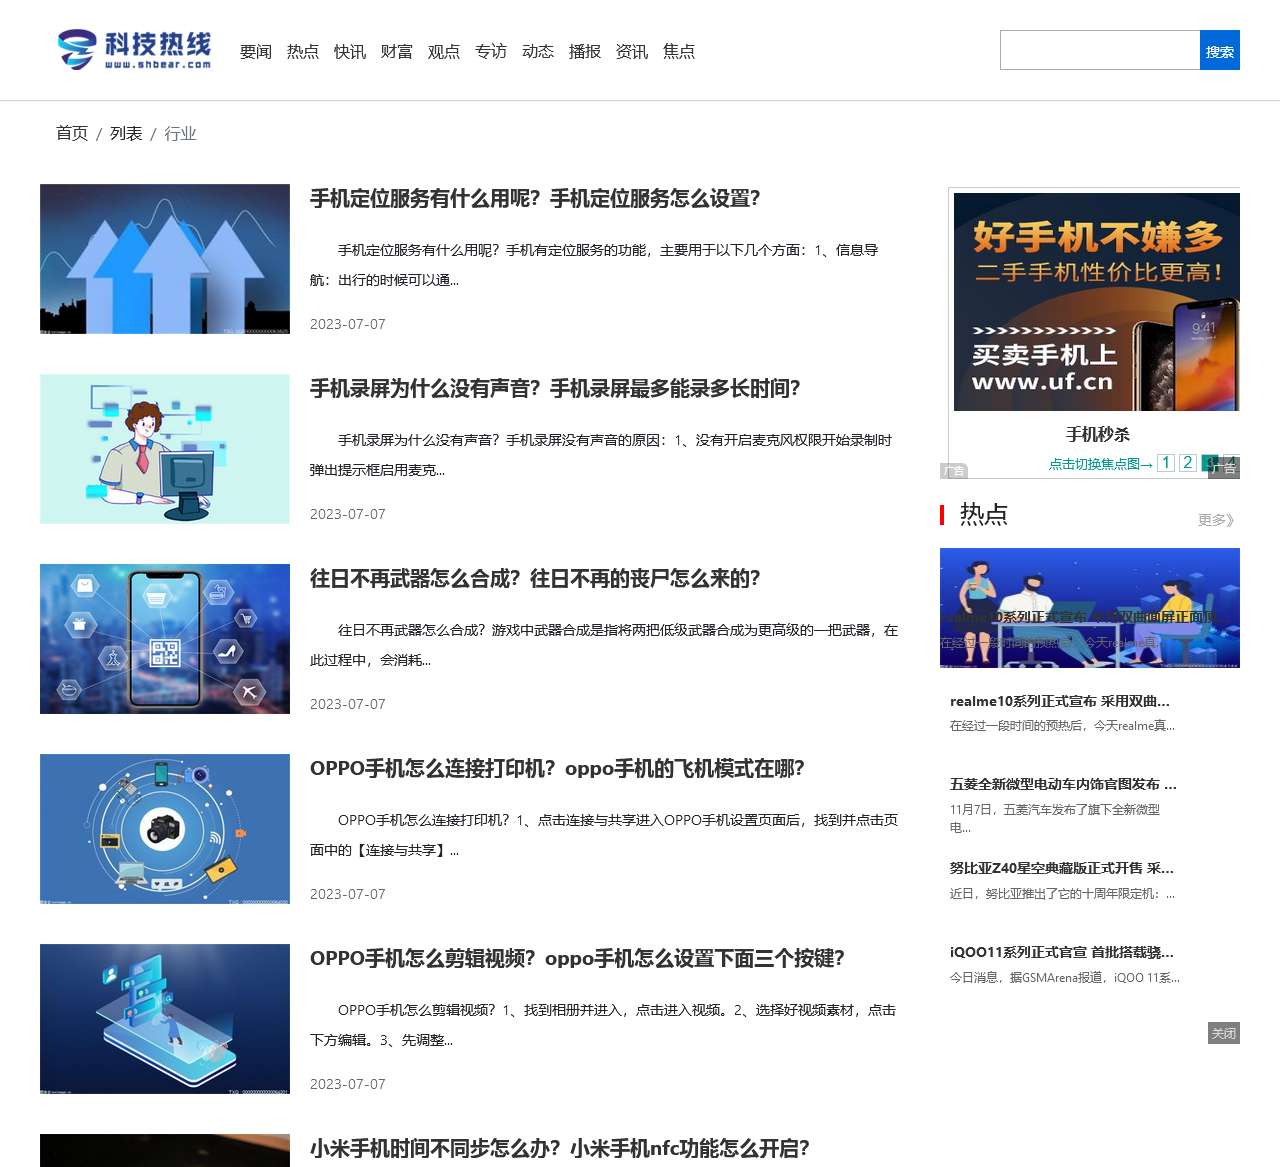Open the 播报 navigation item
Viewport: 1280px width, 1167px height.
[x=586, y=51]
